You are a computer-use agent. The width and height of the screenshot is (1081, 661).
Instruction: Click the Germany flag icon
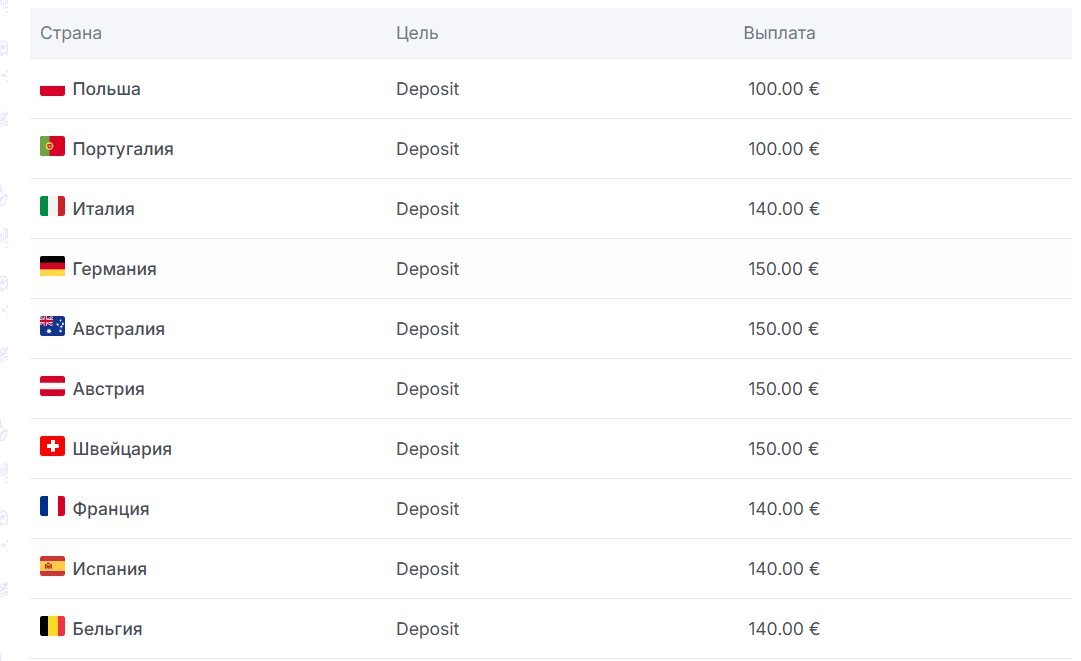click(52, 267)
